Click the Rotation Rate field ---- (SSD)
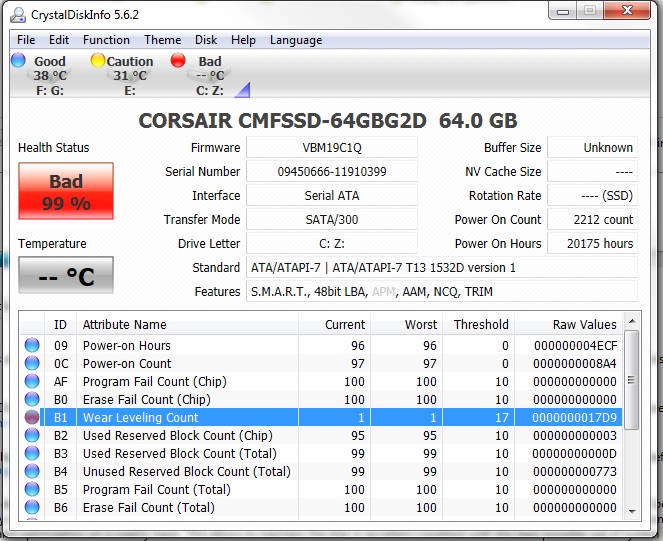Screen dimensions: 663x541 point(592,195)
